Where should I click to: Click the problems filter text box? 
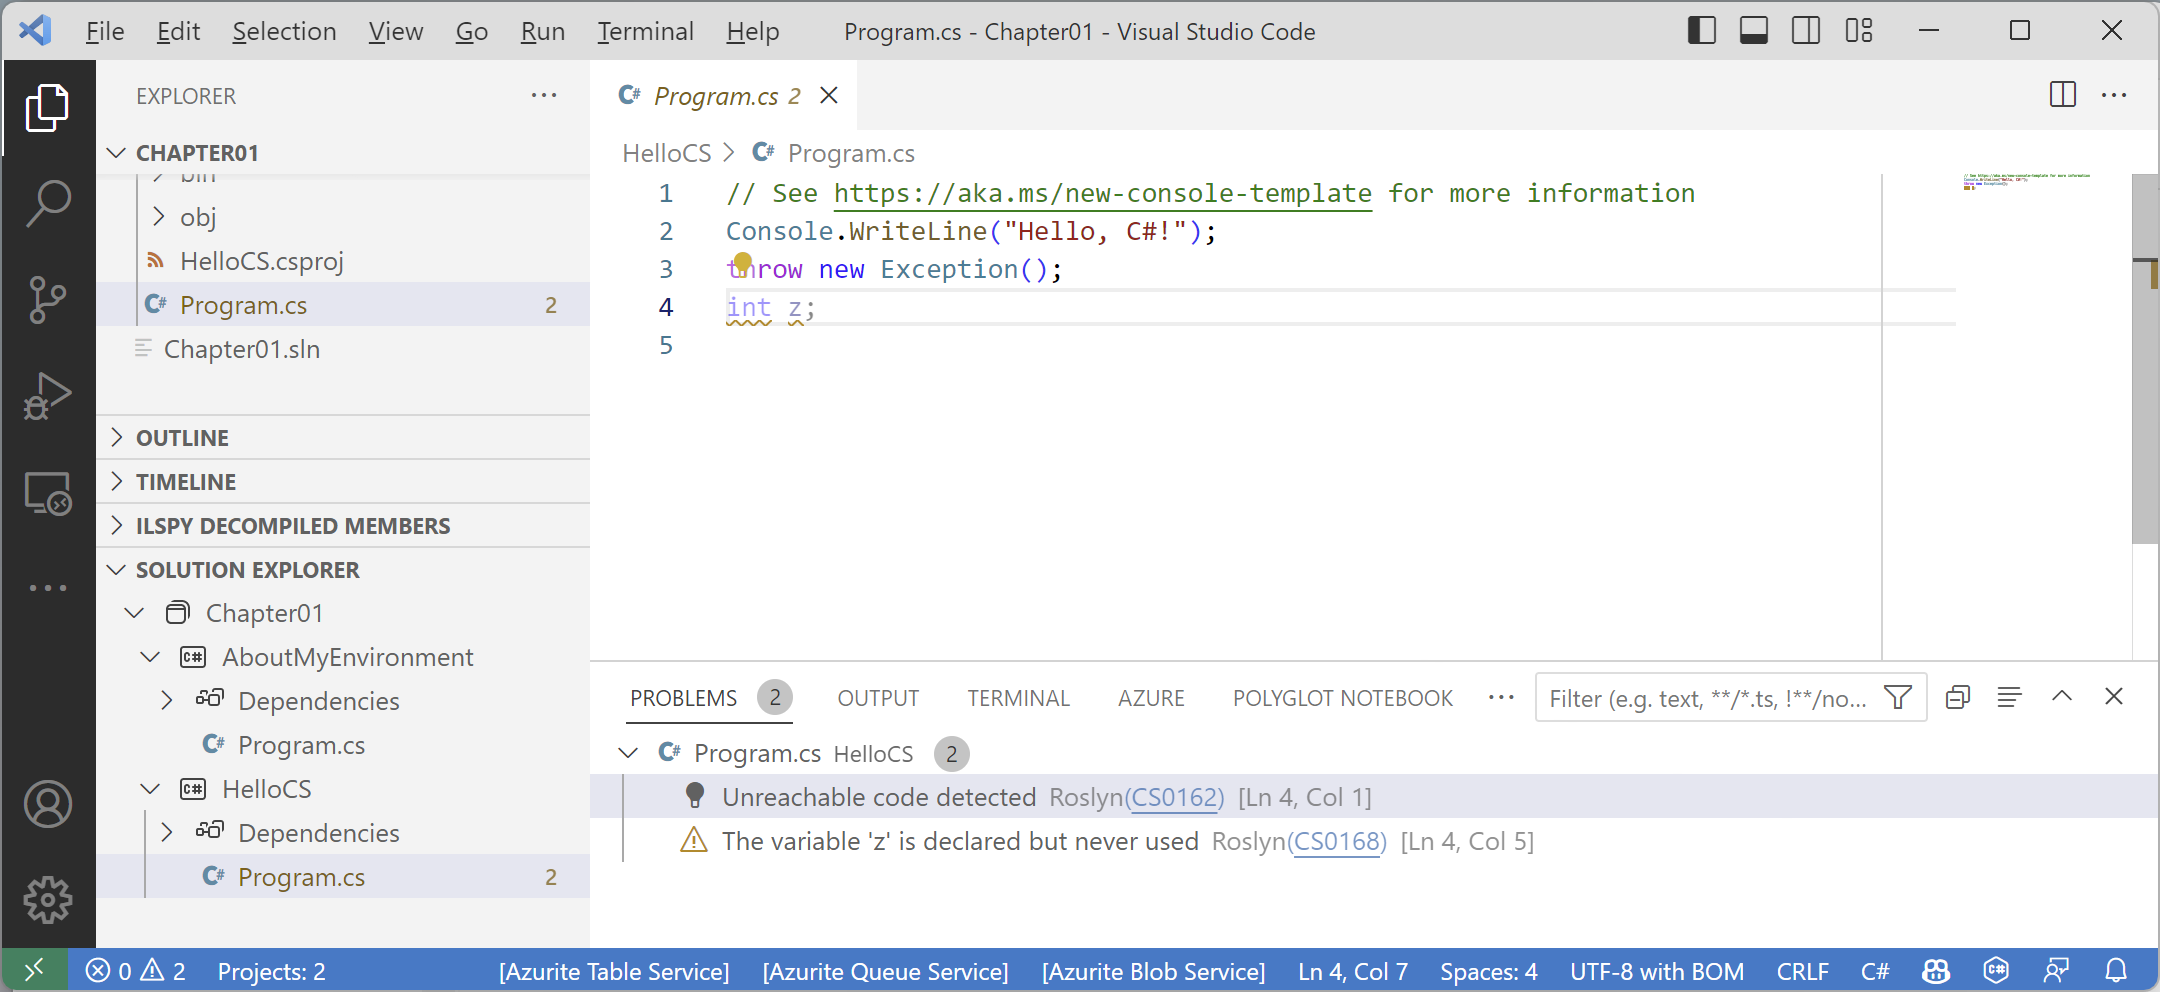pos(1708,698)
